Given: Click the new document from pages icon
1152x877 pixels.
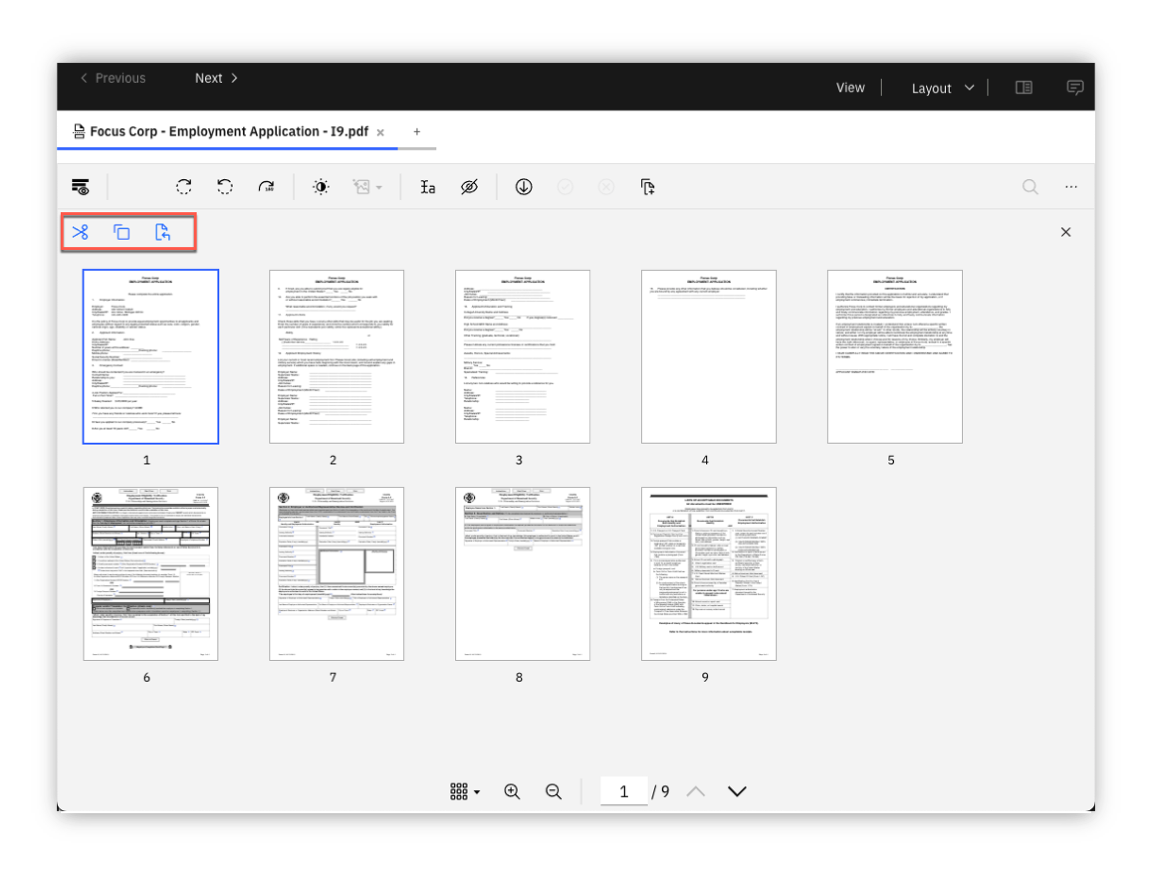Looking at the screenshot, I should 647,187.
